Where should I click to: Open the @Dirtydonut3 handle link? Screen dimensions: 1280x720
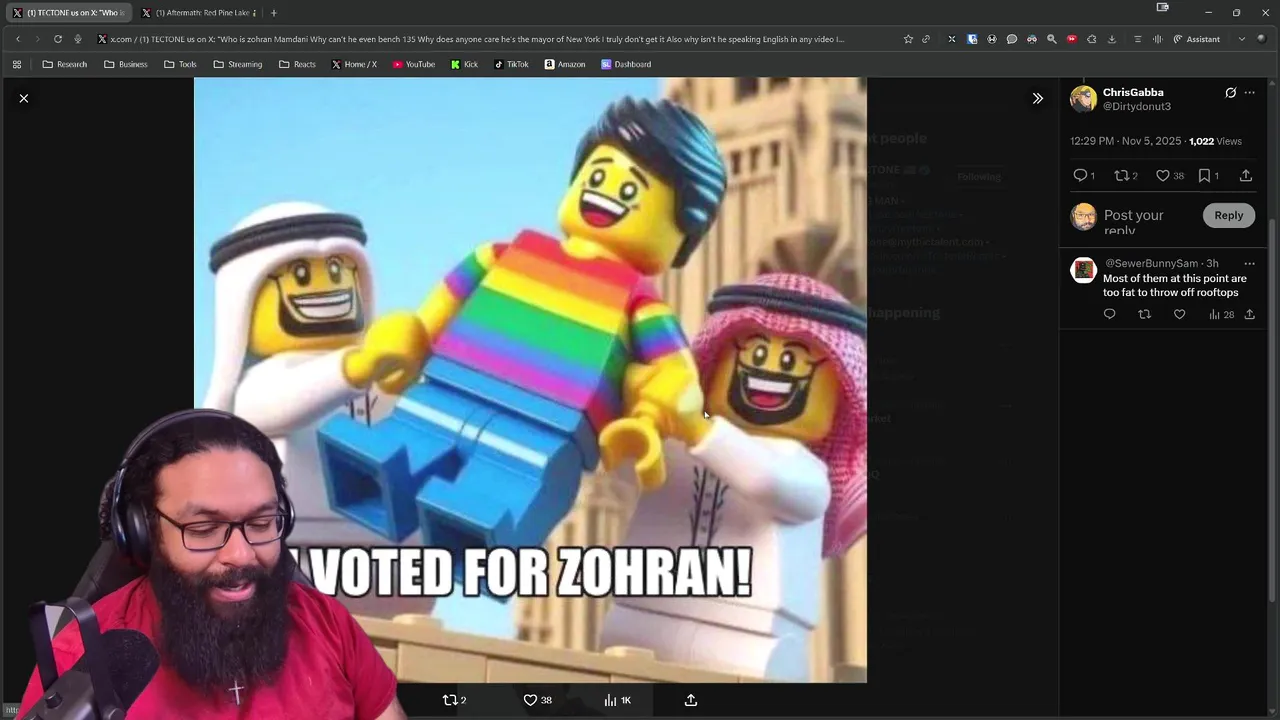click(1137, 106)
